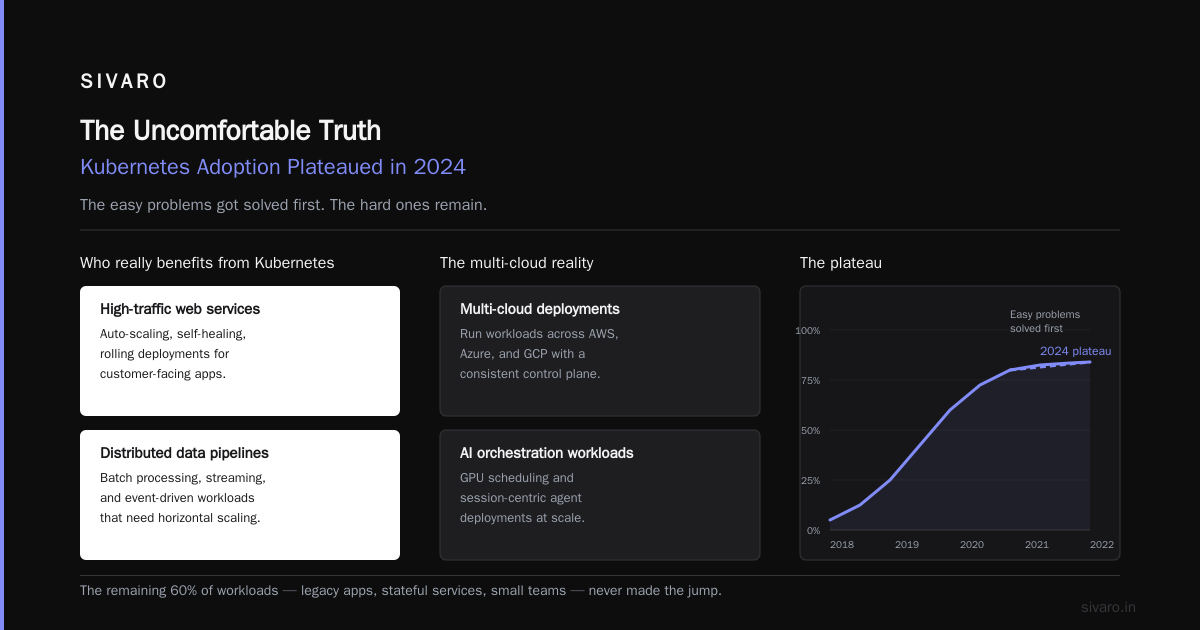Click the 2021 x-axis label
The height and width of the screenshot is (630, 1200).
[x=1037, y=545]
